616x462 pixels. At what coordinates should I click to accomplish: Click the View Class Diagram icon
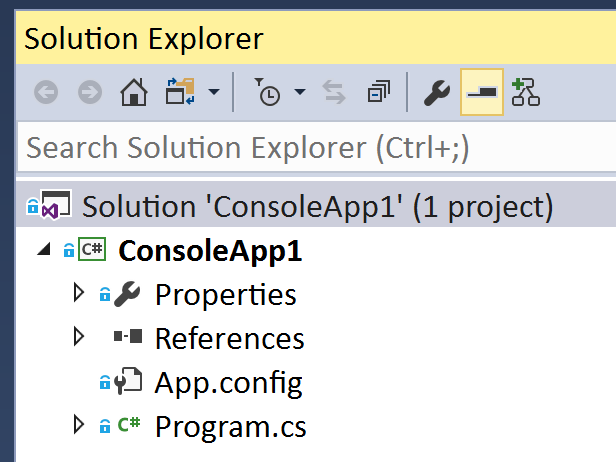click(x=525, y=94)
